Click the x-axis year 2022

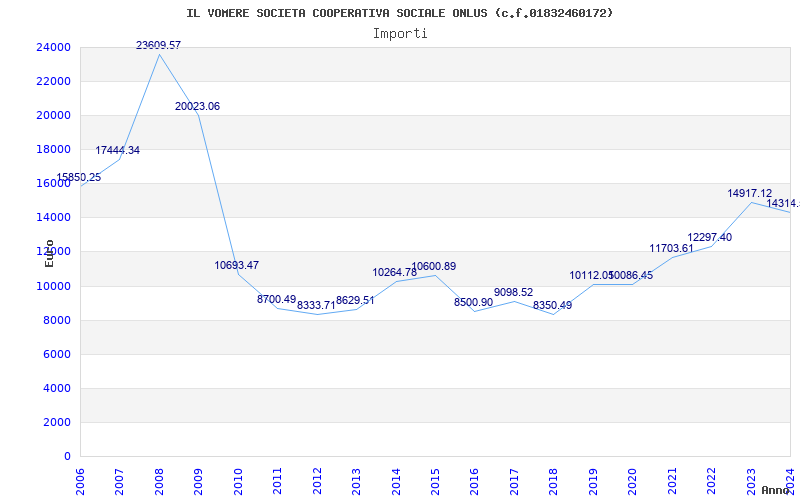[712, 481]
